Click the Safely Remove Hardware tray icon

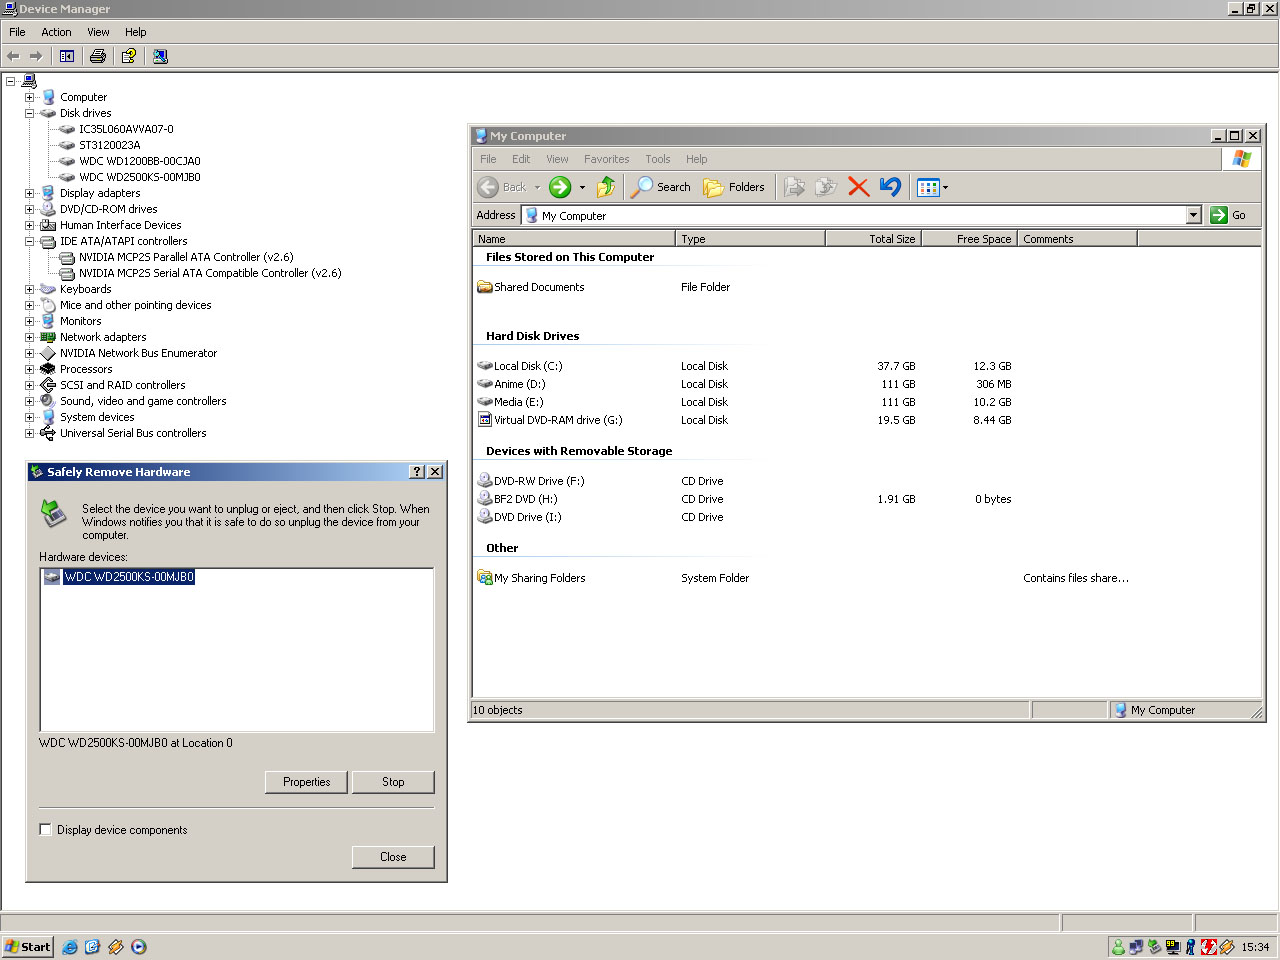pyautogui.click(x=1154, y=947)
